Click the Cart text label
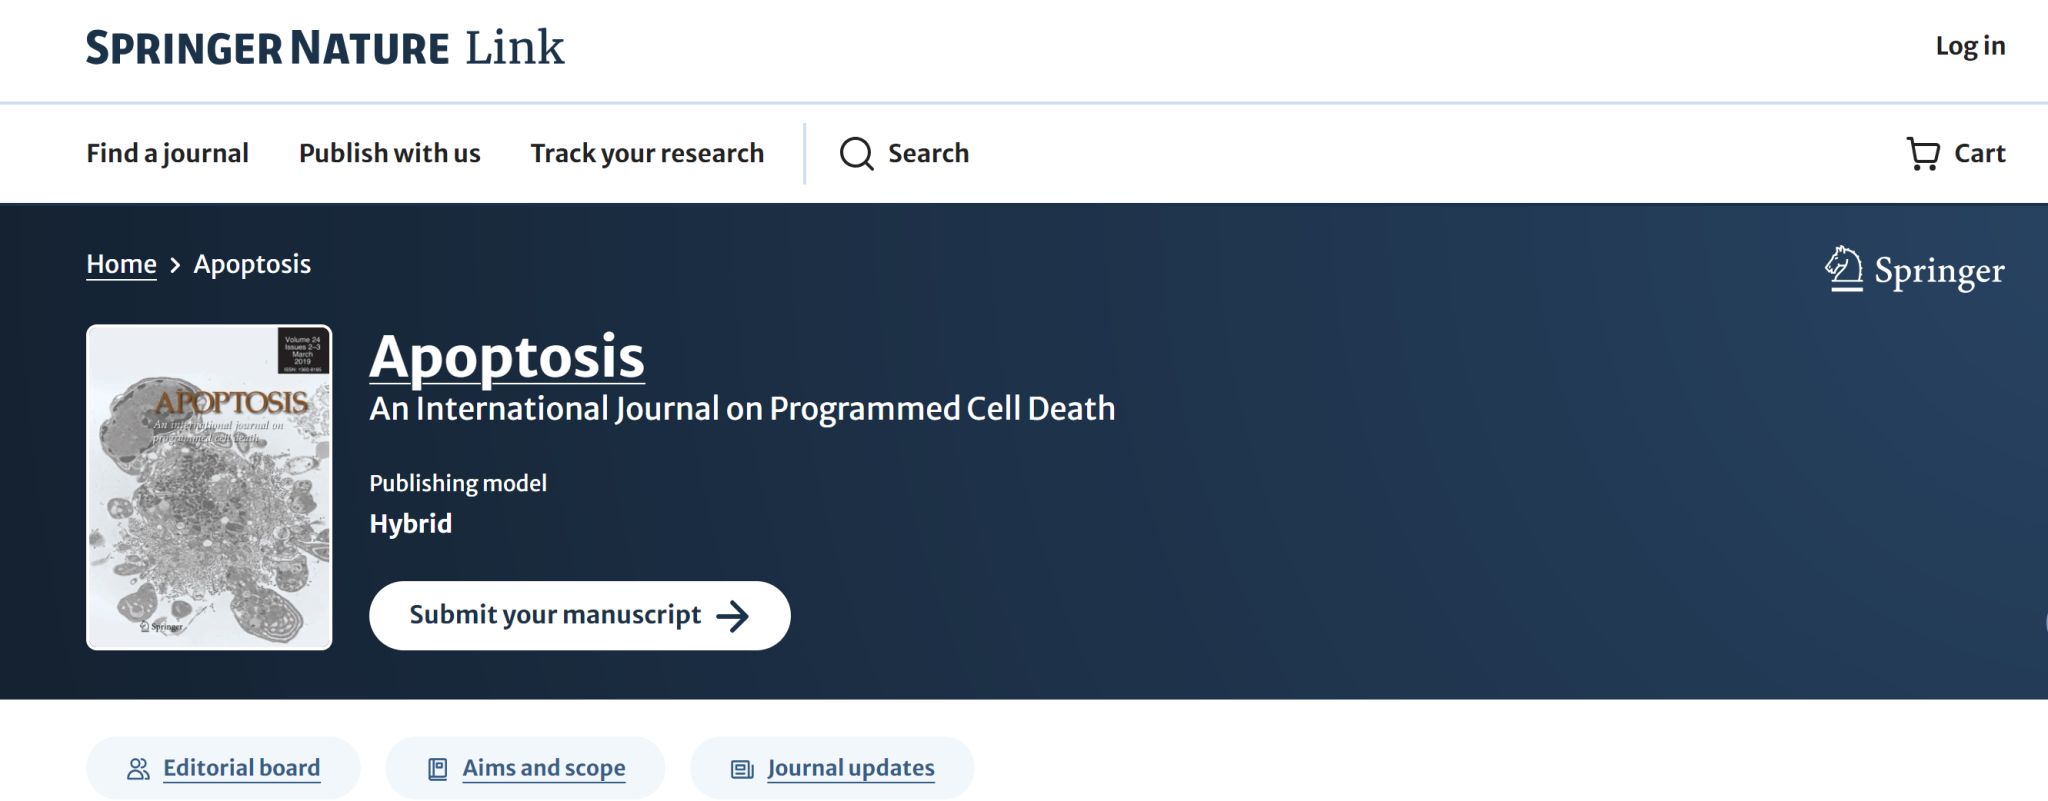Screen dimensions: 2048x801 pyautogui.click(x=1979, y=153)
